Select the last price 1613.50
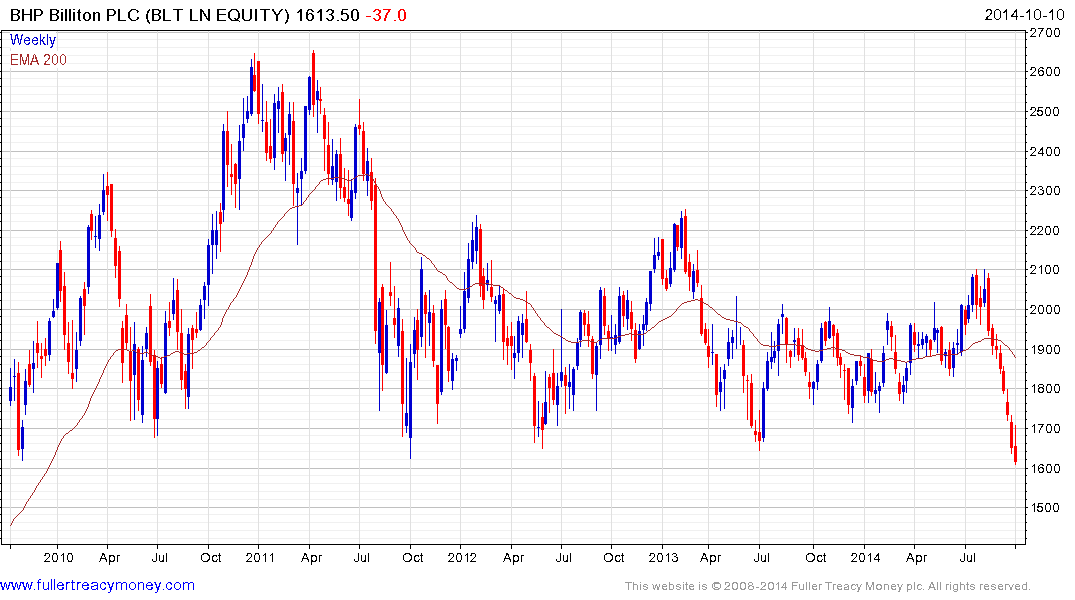Image resolution: width=1075 pixels, height=600 pixels. 327,15
